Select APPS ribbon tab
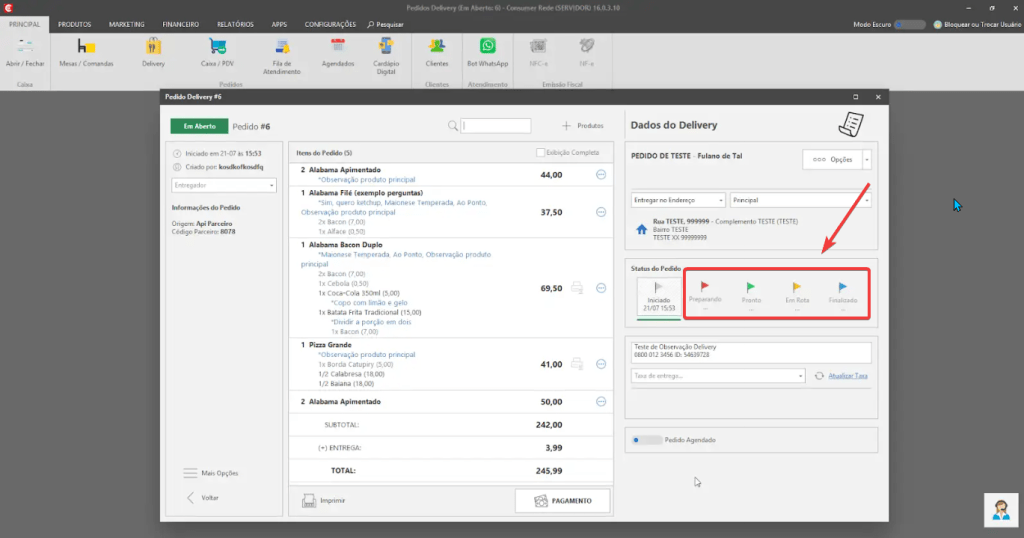 coord(279,24)
